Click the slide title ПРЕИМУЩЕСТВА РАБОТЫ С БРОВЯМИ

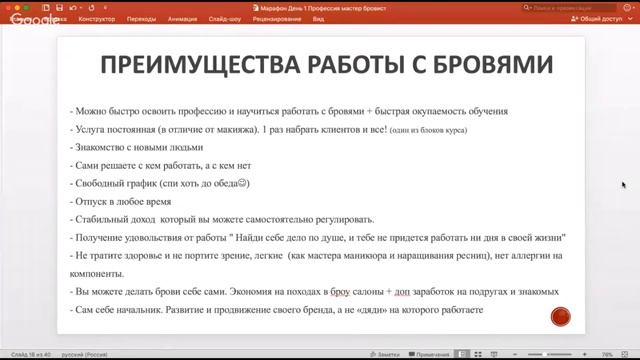click(327, 64)
